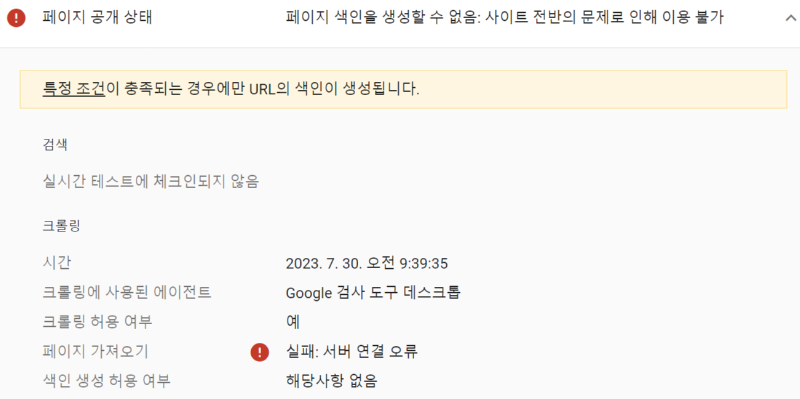Screen dimensions: 800x399
Task: Open the 특정 조건 link
Action: click(73, 89)
